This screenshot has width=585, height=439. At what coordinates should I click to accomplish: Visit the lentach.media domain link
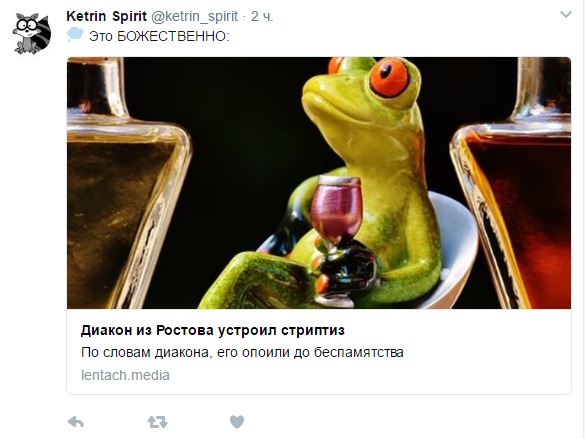coord(125,375)
